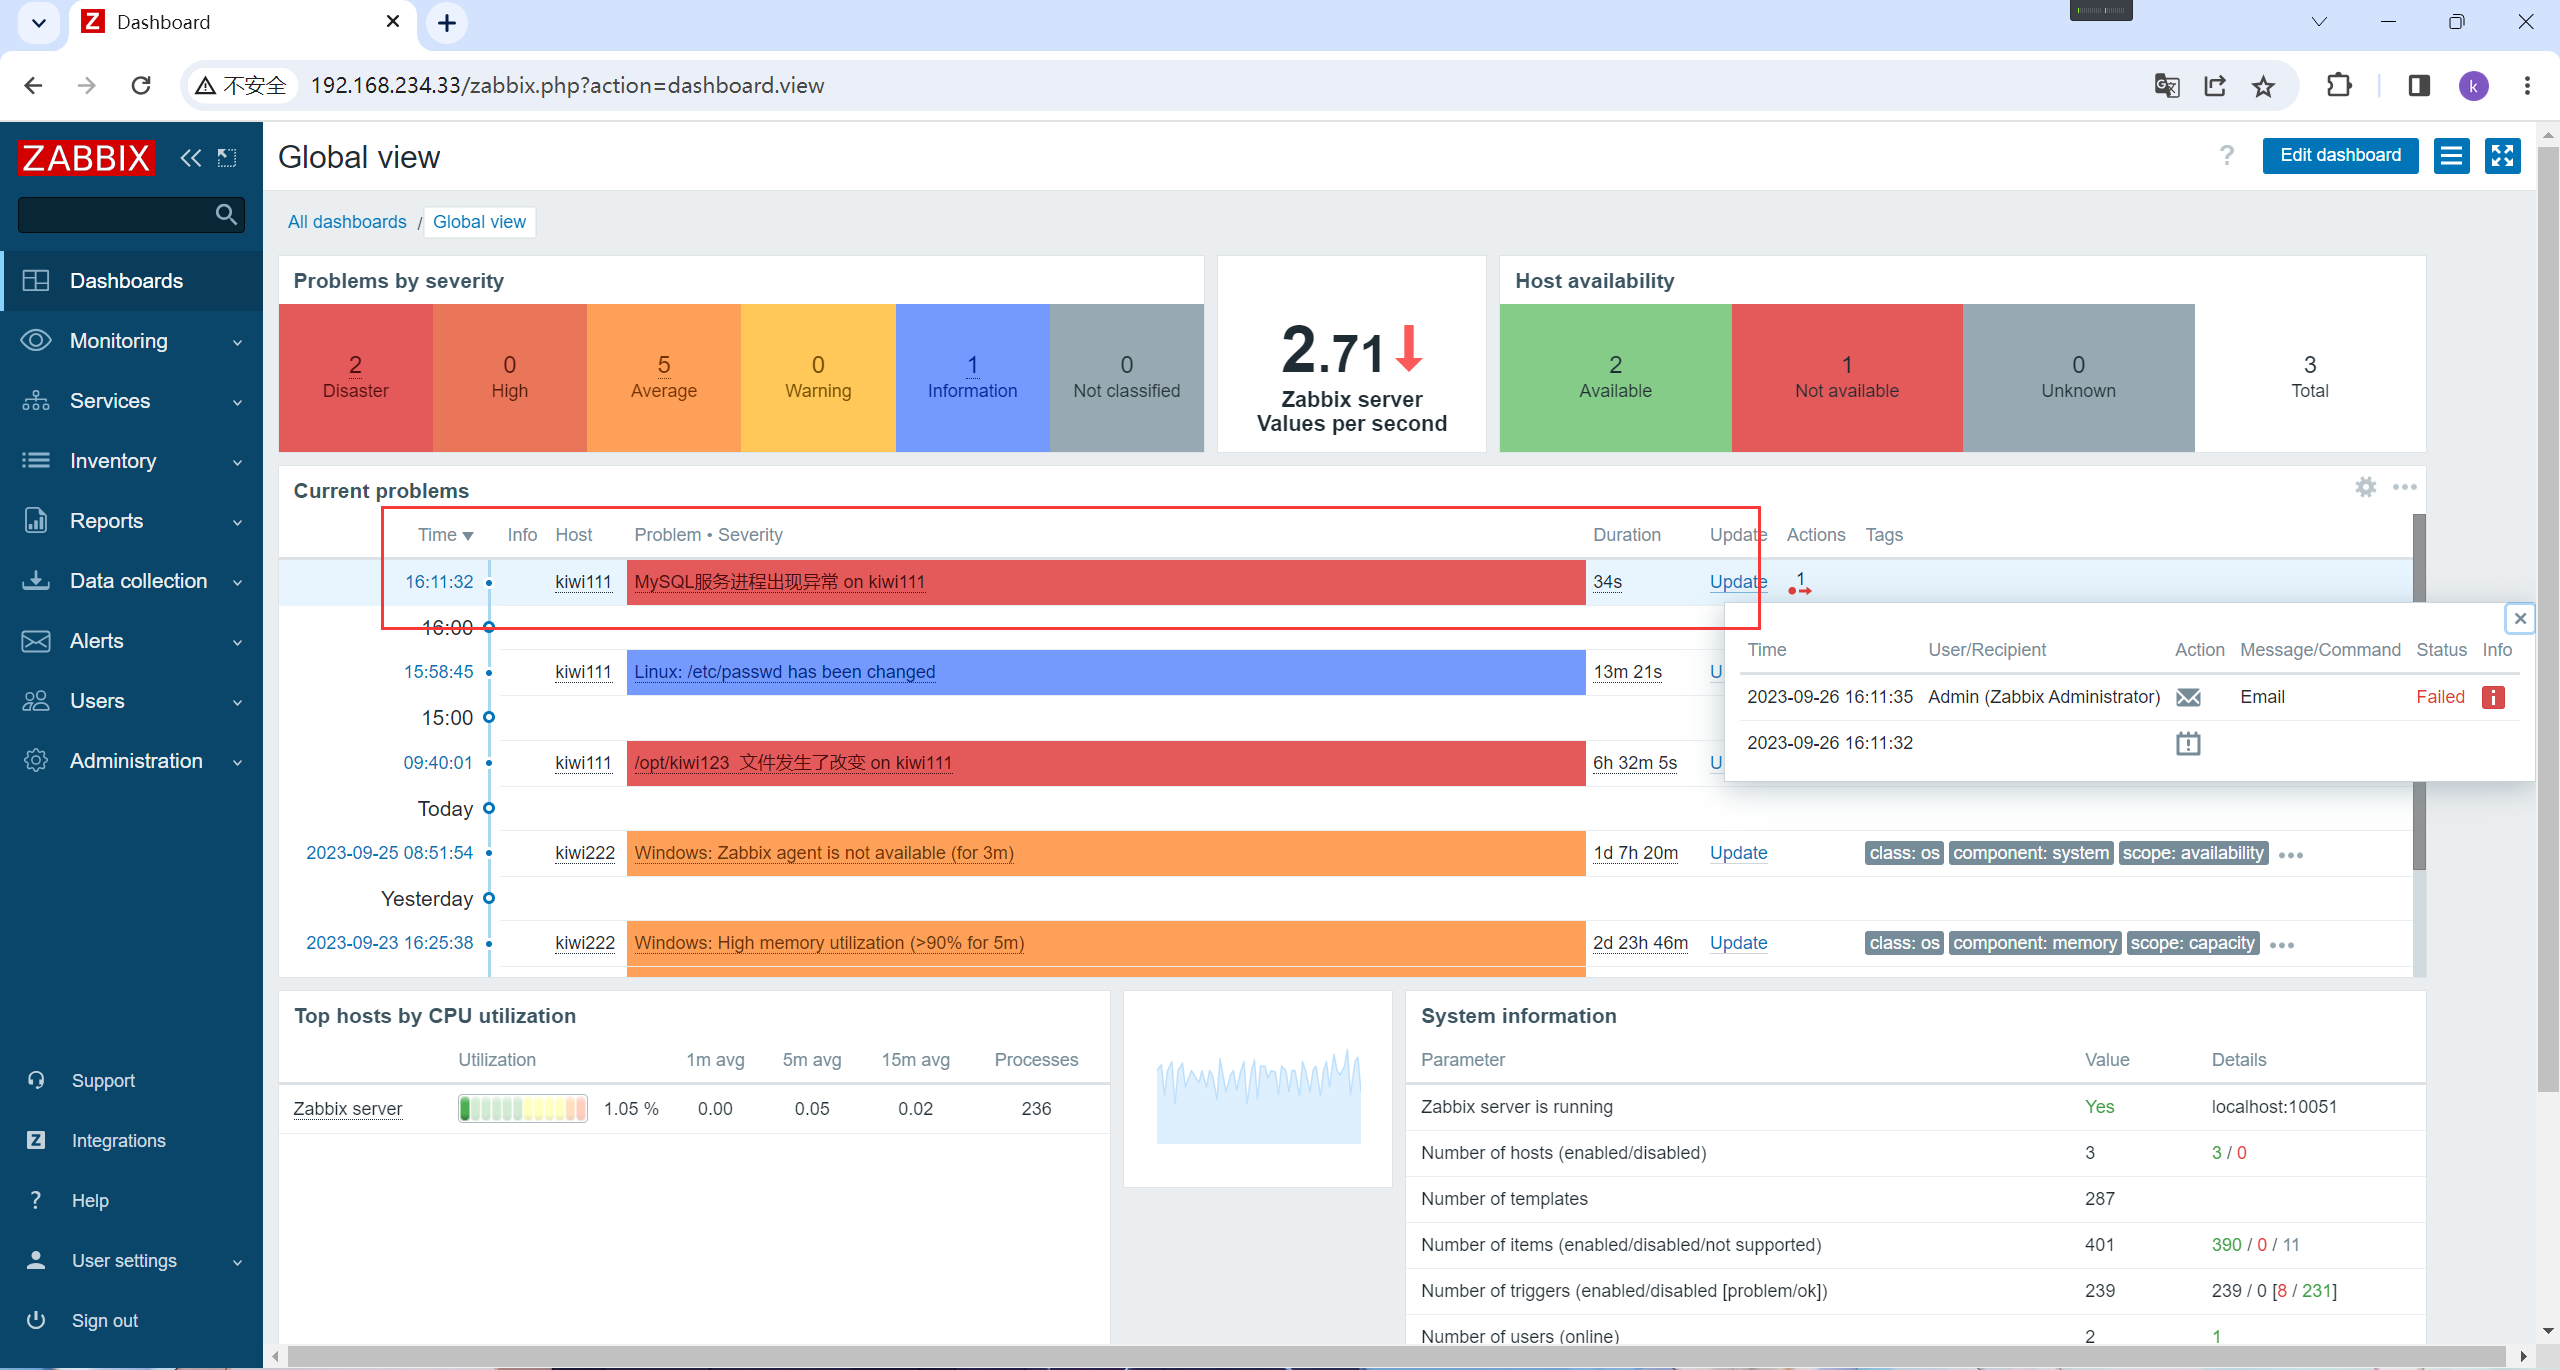Image resolution: width=2560 pixels, height=1370 pixels.
Task: Click the Edit dashboard button
Action: [x=2340, y=155]
